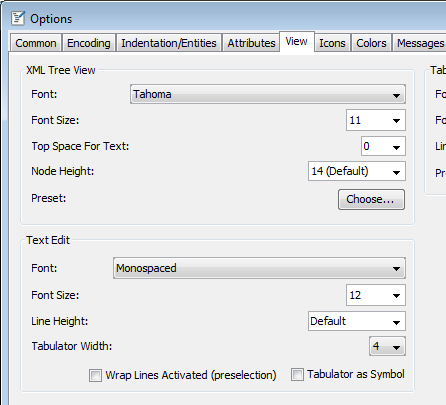This screenshot has width=446, height=405.
Task: Switch to the Common tab
Action: (x=36, y=43)
